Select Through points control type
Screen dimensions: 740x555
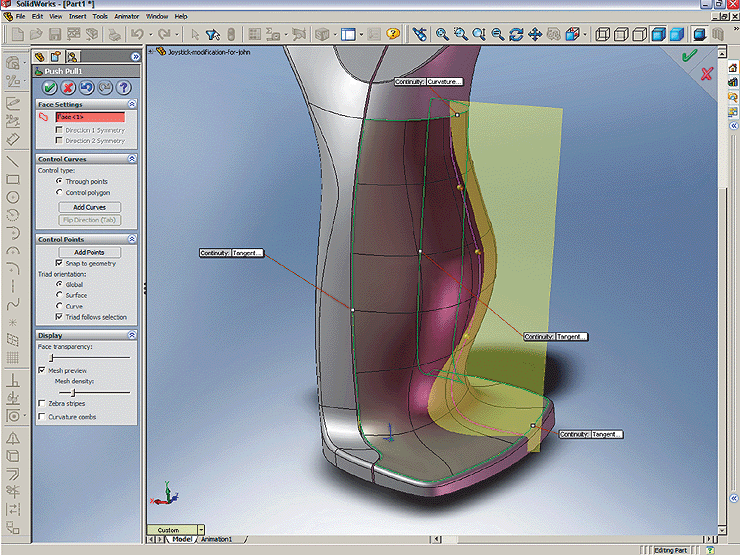59,181
